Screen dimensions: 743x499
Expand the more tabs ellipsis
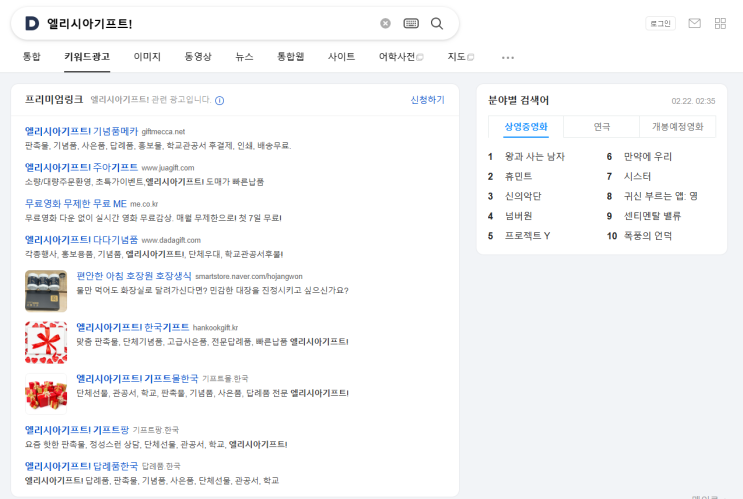pos(507,57)
